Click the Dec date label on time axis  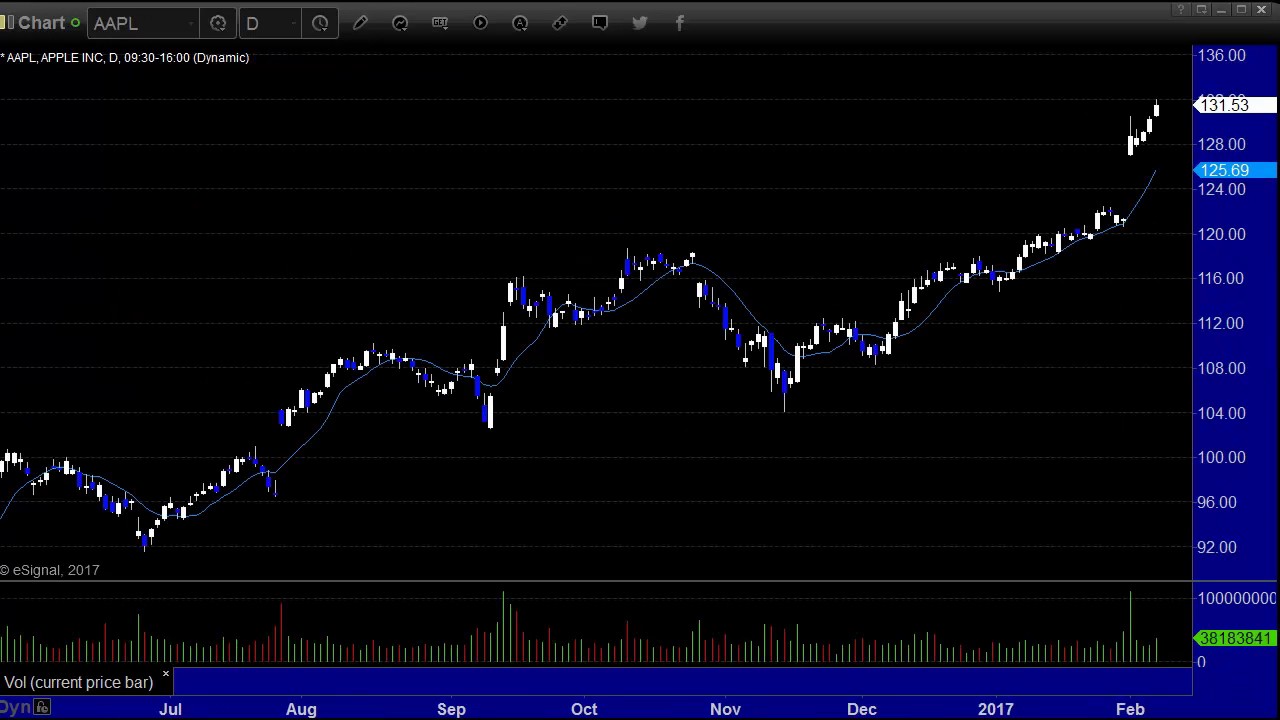tap(861, 709)
